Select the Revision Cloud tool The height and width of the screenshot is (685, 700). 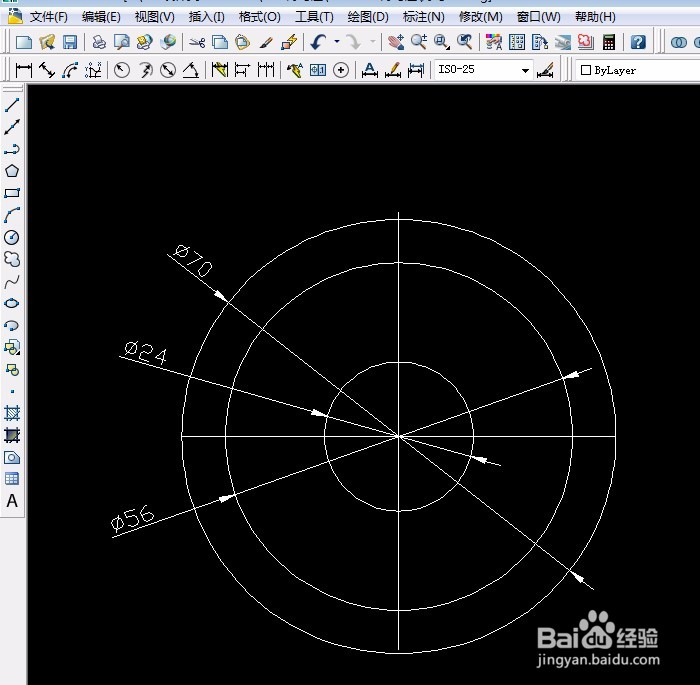pyautogui.click(x=12, y=259)
